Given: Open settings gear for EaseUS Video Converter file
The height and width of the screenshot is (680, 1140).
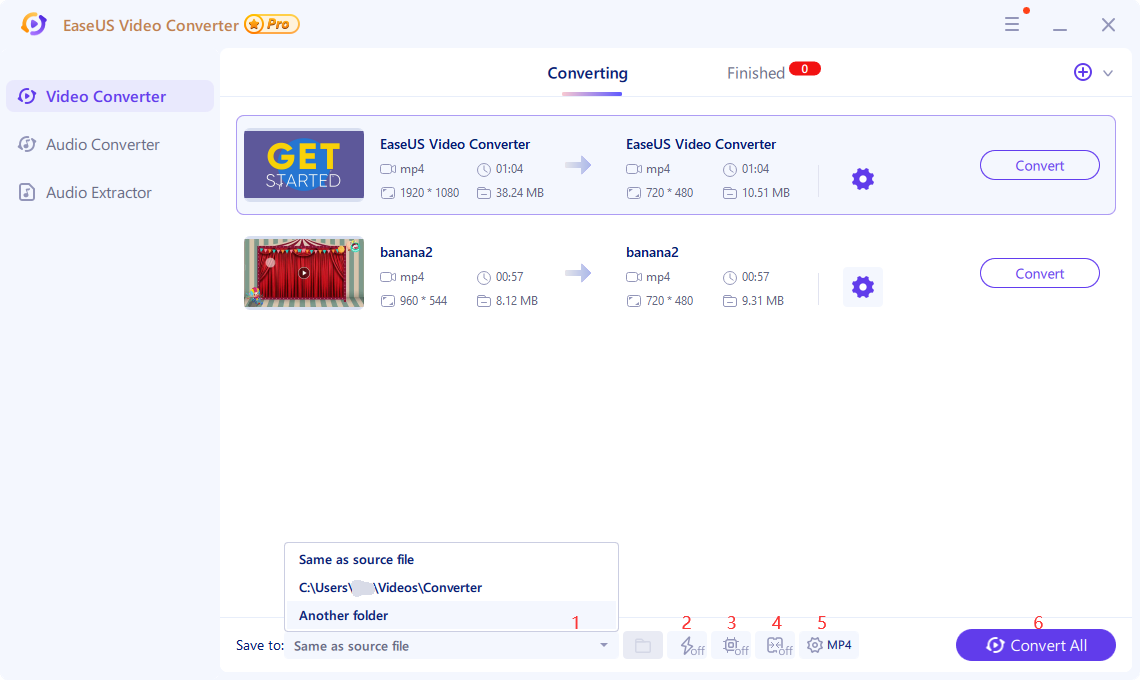Looking at the screenshot, I should coord(862,179).
